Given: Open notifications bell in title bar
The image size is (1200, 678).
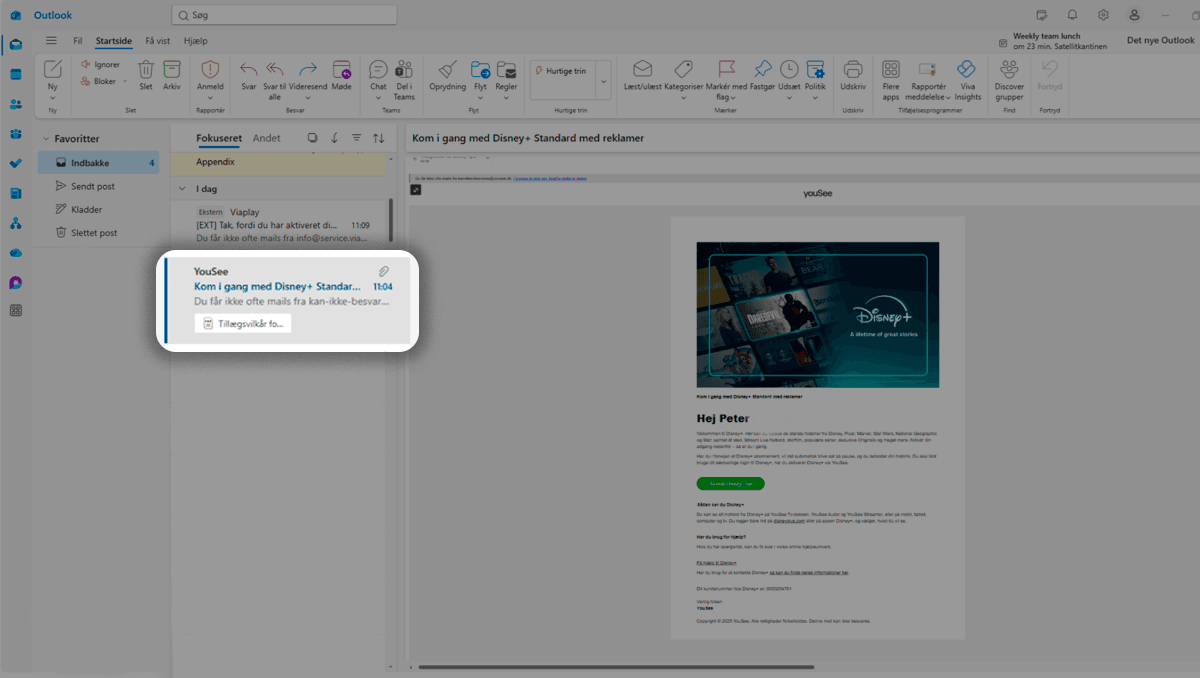Looking at the screenshot, I should (x=1072, y=15).
